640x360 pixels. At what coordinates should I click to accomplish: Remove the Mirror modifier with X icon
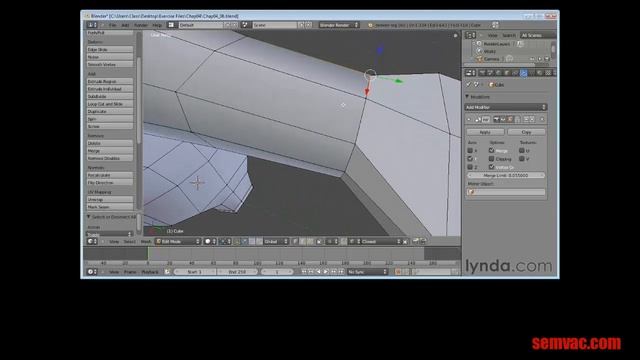click(542, 119)
